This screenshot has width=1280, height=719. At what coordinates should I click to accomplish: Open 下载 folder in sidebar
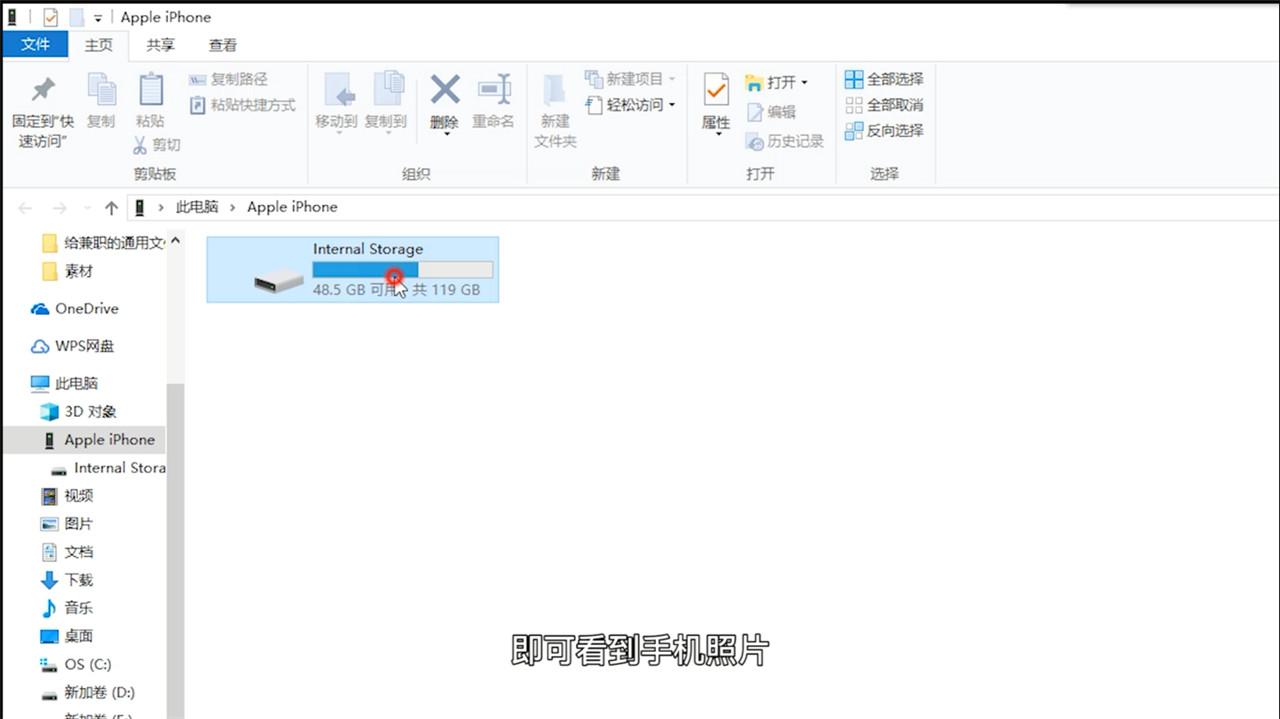tap(67, 580)
